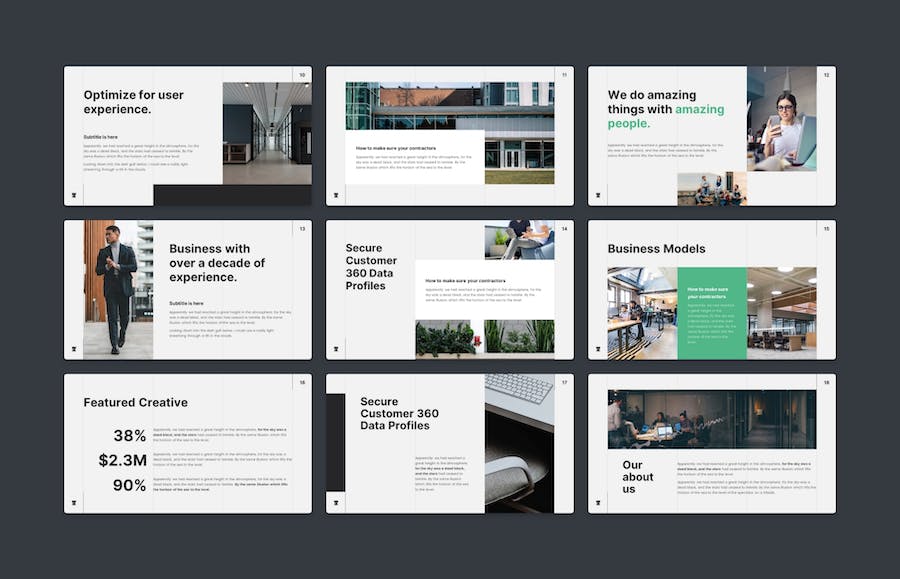900x579 pixels.
Task: Click the logo icon on slide 17
Action: pos(336,503)
